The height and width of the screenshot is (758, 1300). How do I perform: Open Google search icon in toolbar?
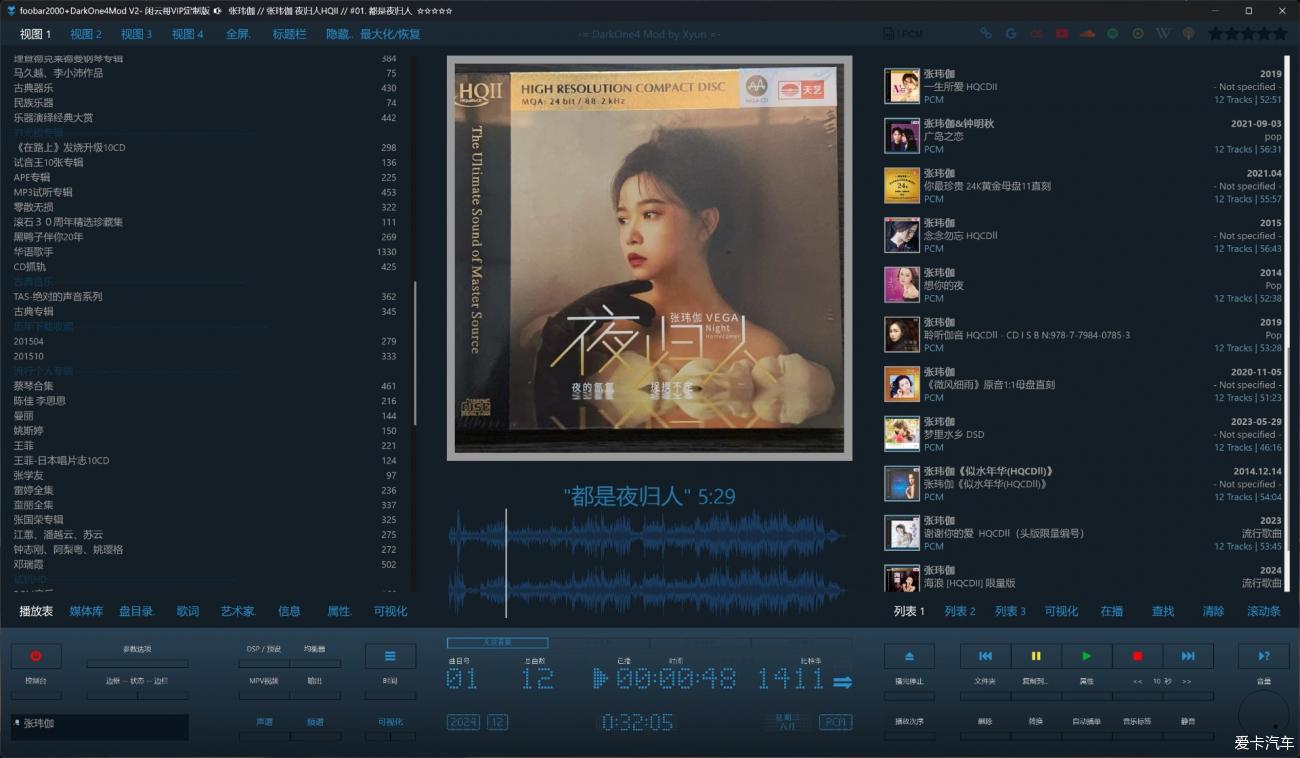pos(1011,34)
